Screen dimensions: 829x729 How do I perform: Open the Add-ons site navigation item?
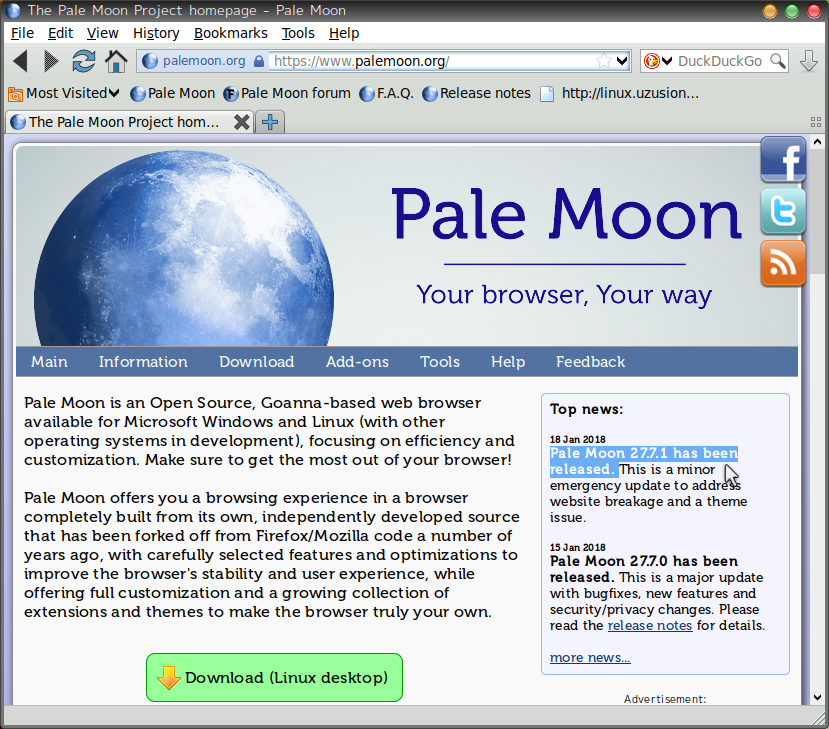pos(357,362)
